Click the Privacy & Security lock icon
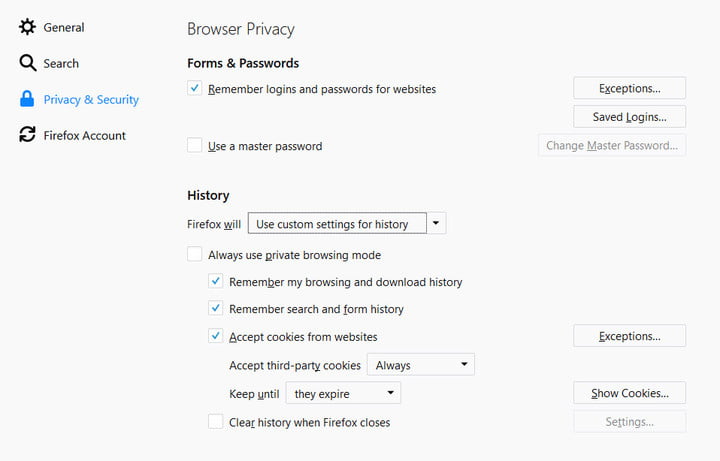720x461 pixels. pyautogui.click(x=27, y=99)
